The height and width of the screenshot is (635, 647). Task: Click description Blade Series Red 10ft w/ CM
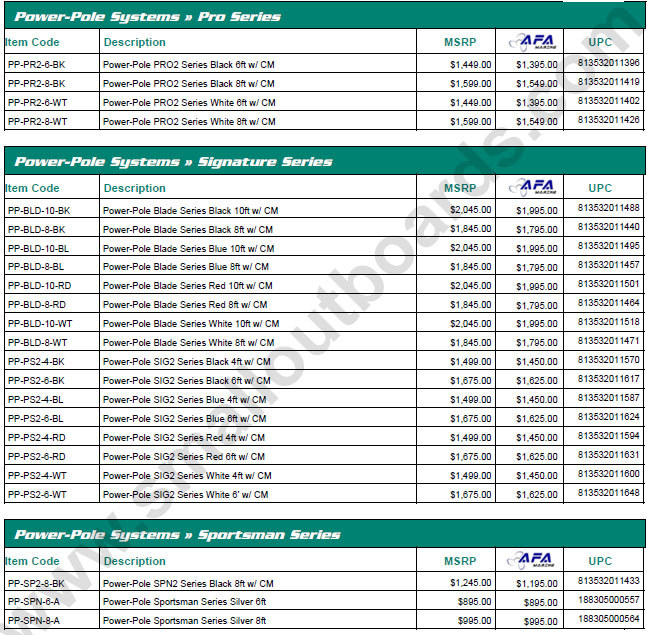click(188, 286)
